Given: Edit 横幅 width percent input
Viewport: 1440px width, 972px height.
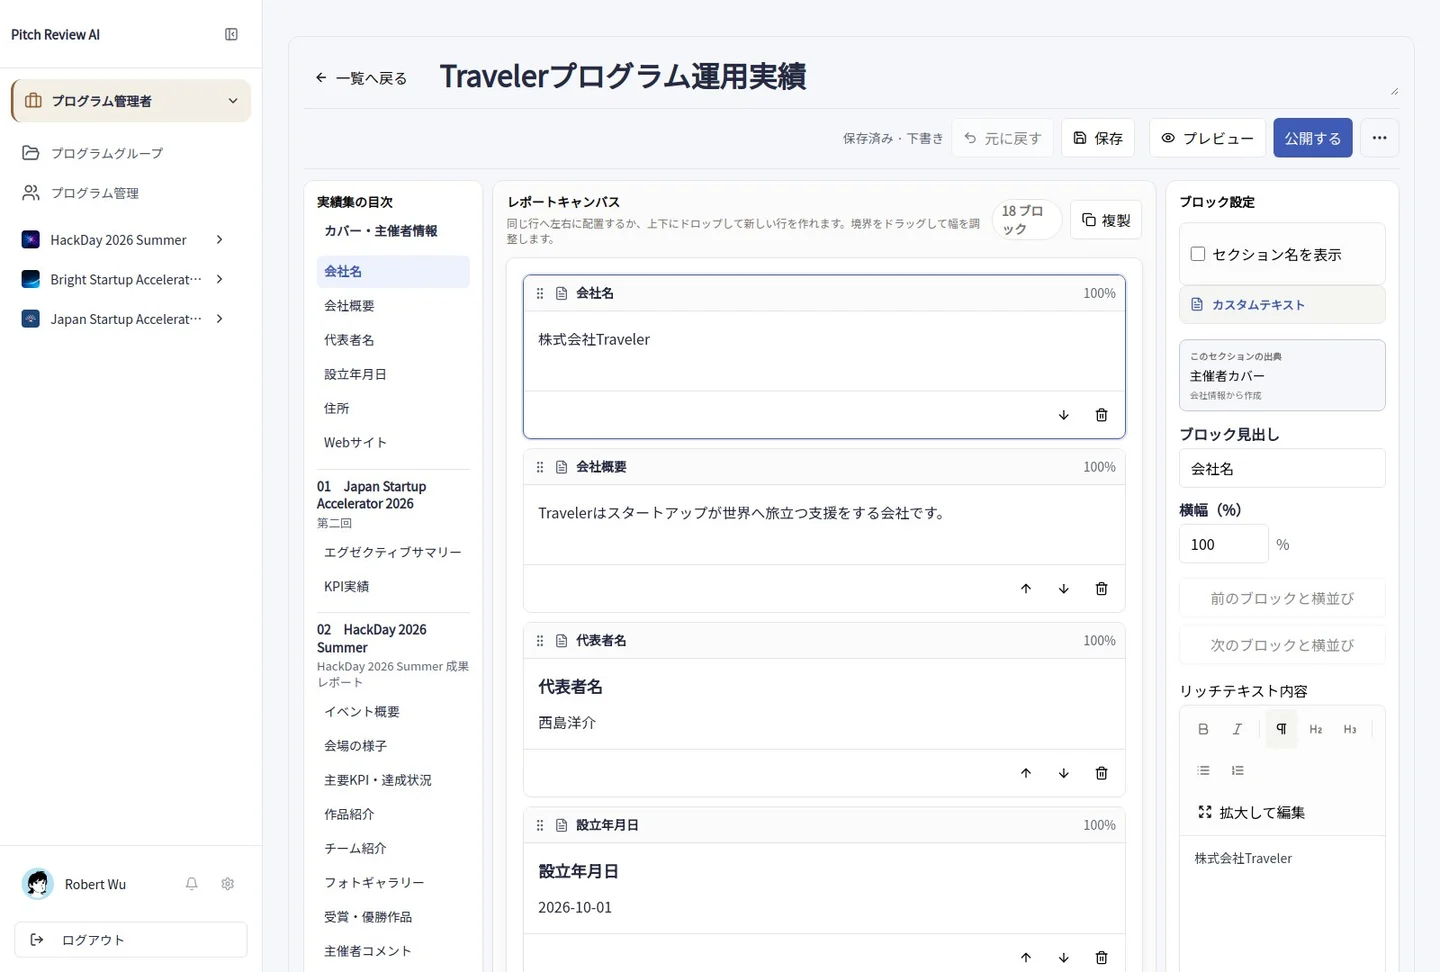Looking at the screenshot, I should pyautogui.click(x=1224, y=544).
